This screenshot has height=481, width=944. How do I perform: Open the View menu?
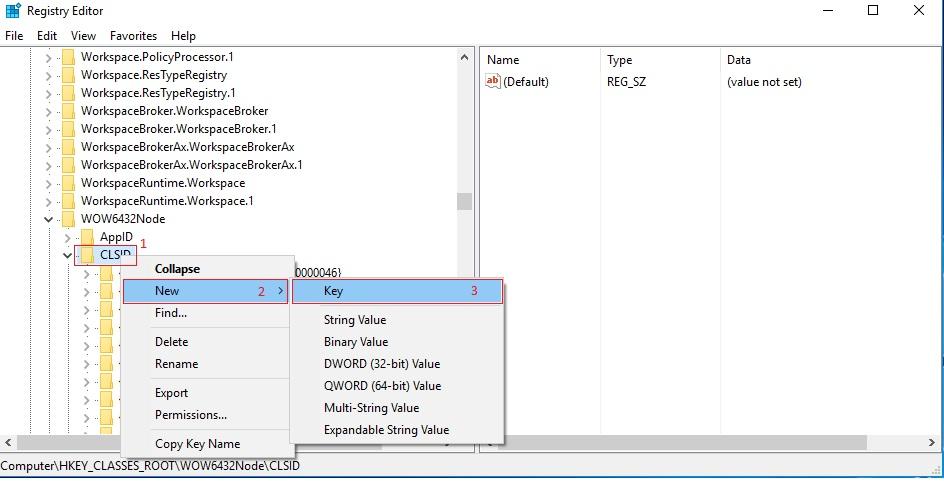[x=83, y=36]
